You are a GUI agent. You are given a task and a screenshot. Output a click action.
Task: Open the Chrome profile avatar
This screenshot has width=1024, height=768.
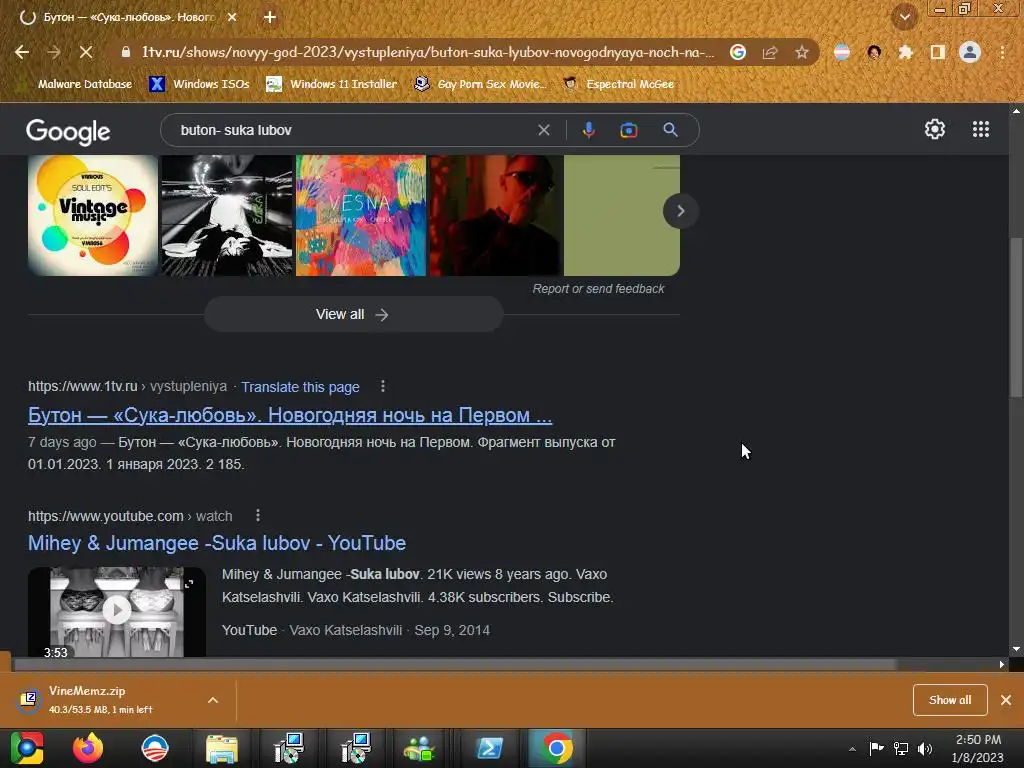point(970,52)
